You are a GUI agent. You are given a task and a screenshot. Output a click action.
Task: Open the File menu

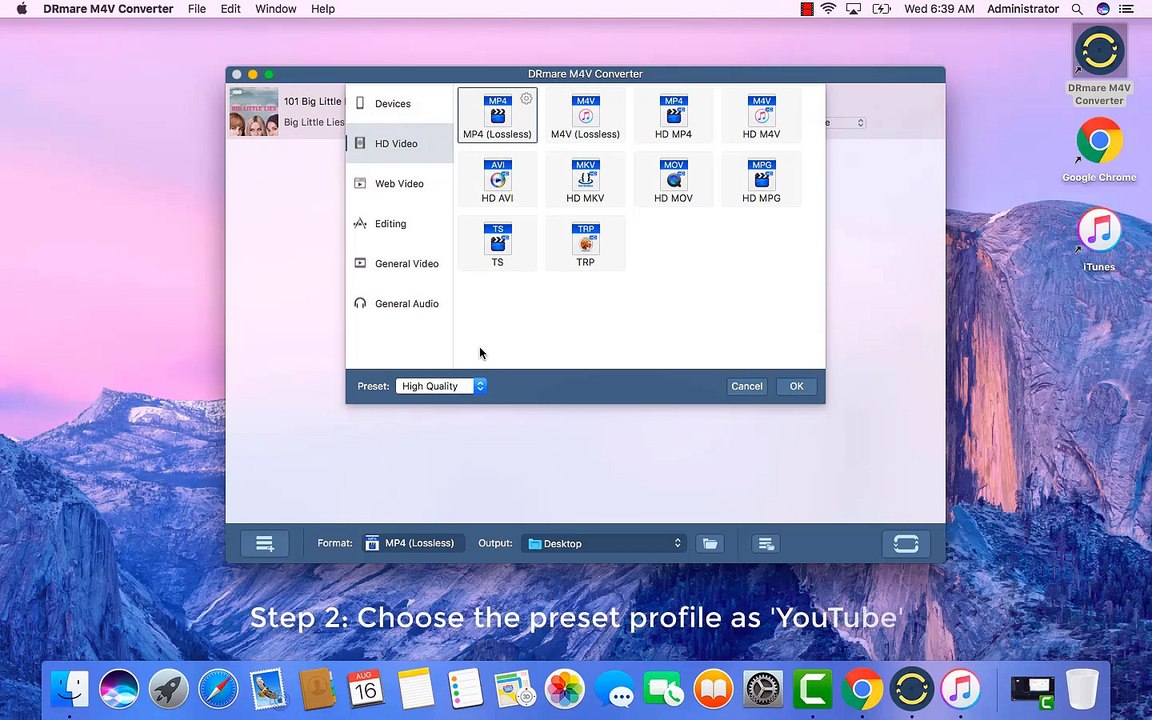[x=197, y=9]
